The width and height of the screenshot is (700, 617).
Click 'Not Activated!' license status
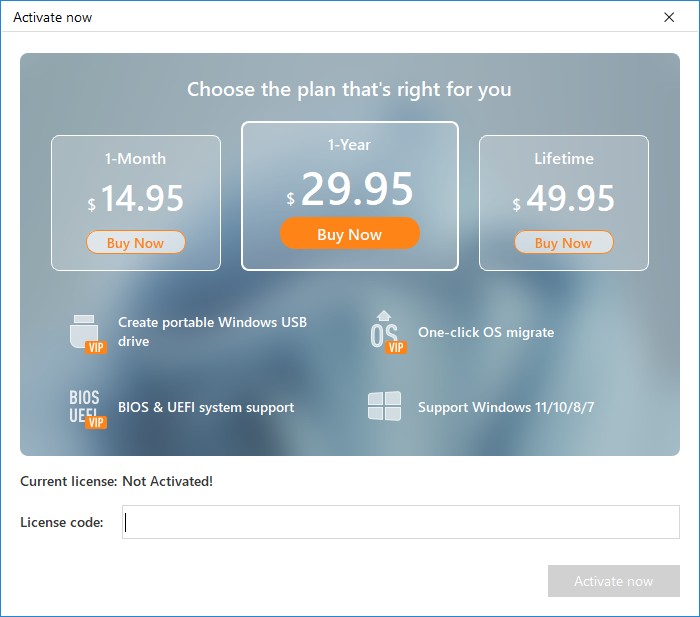[x=167, y=481]
